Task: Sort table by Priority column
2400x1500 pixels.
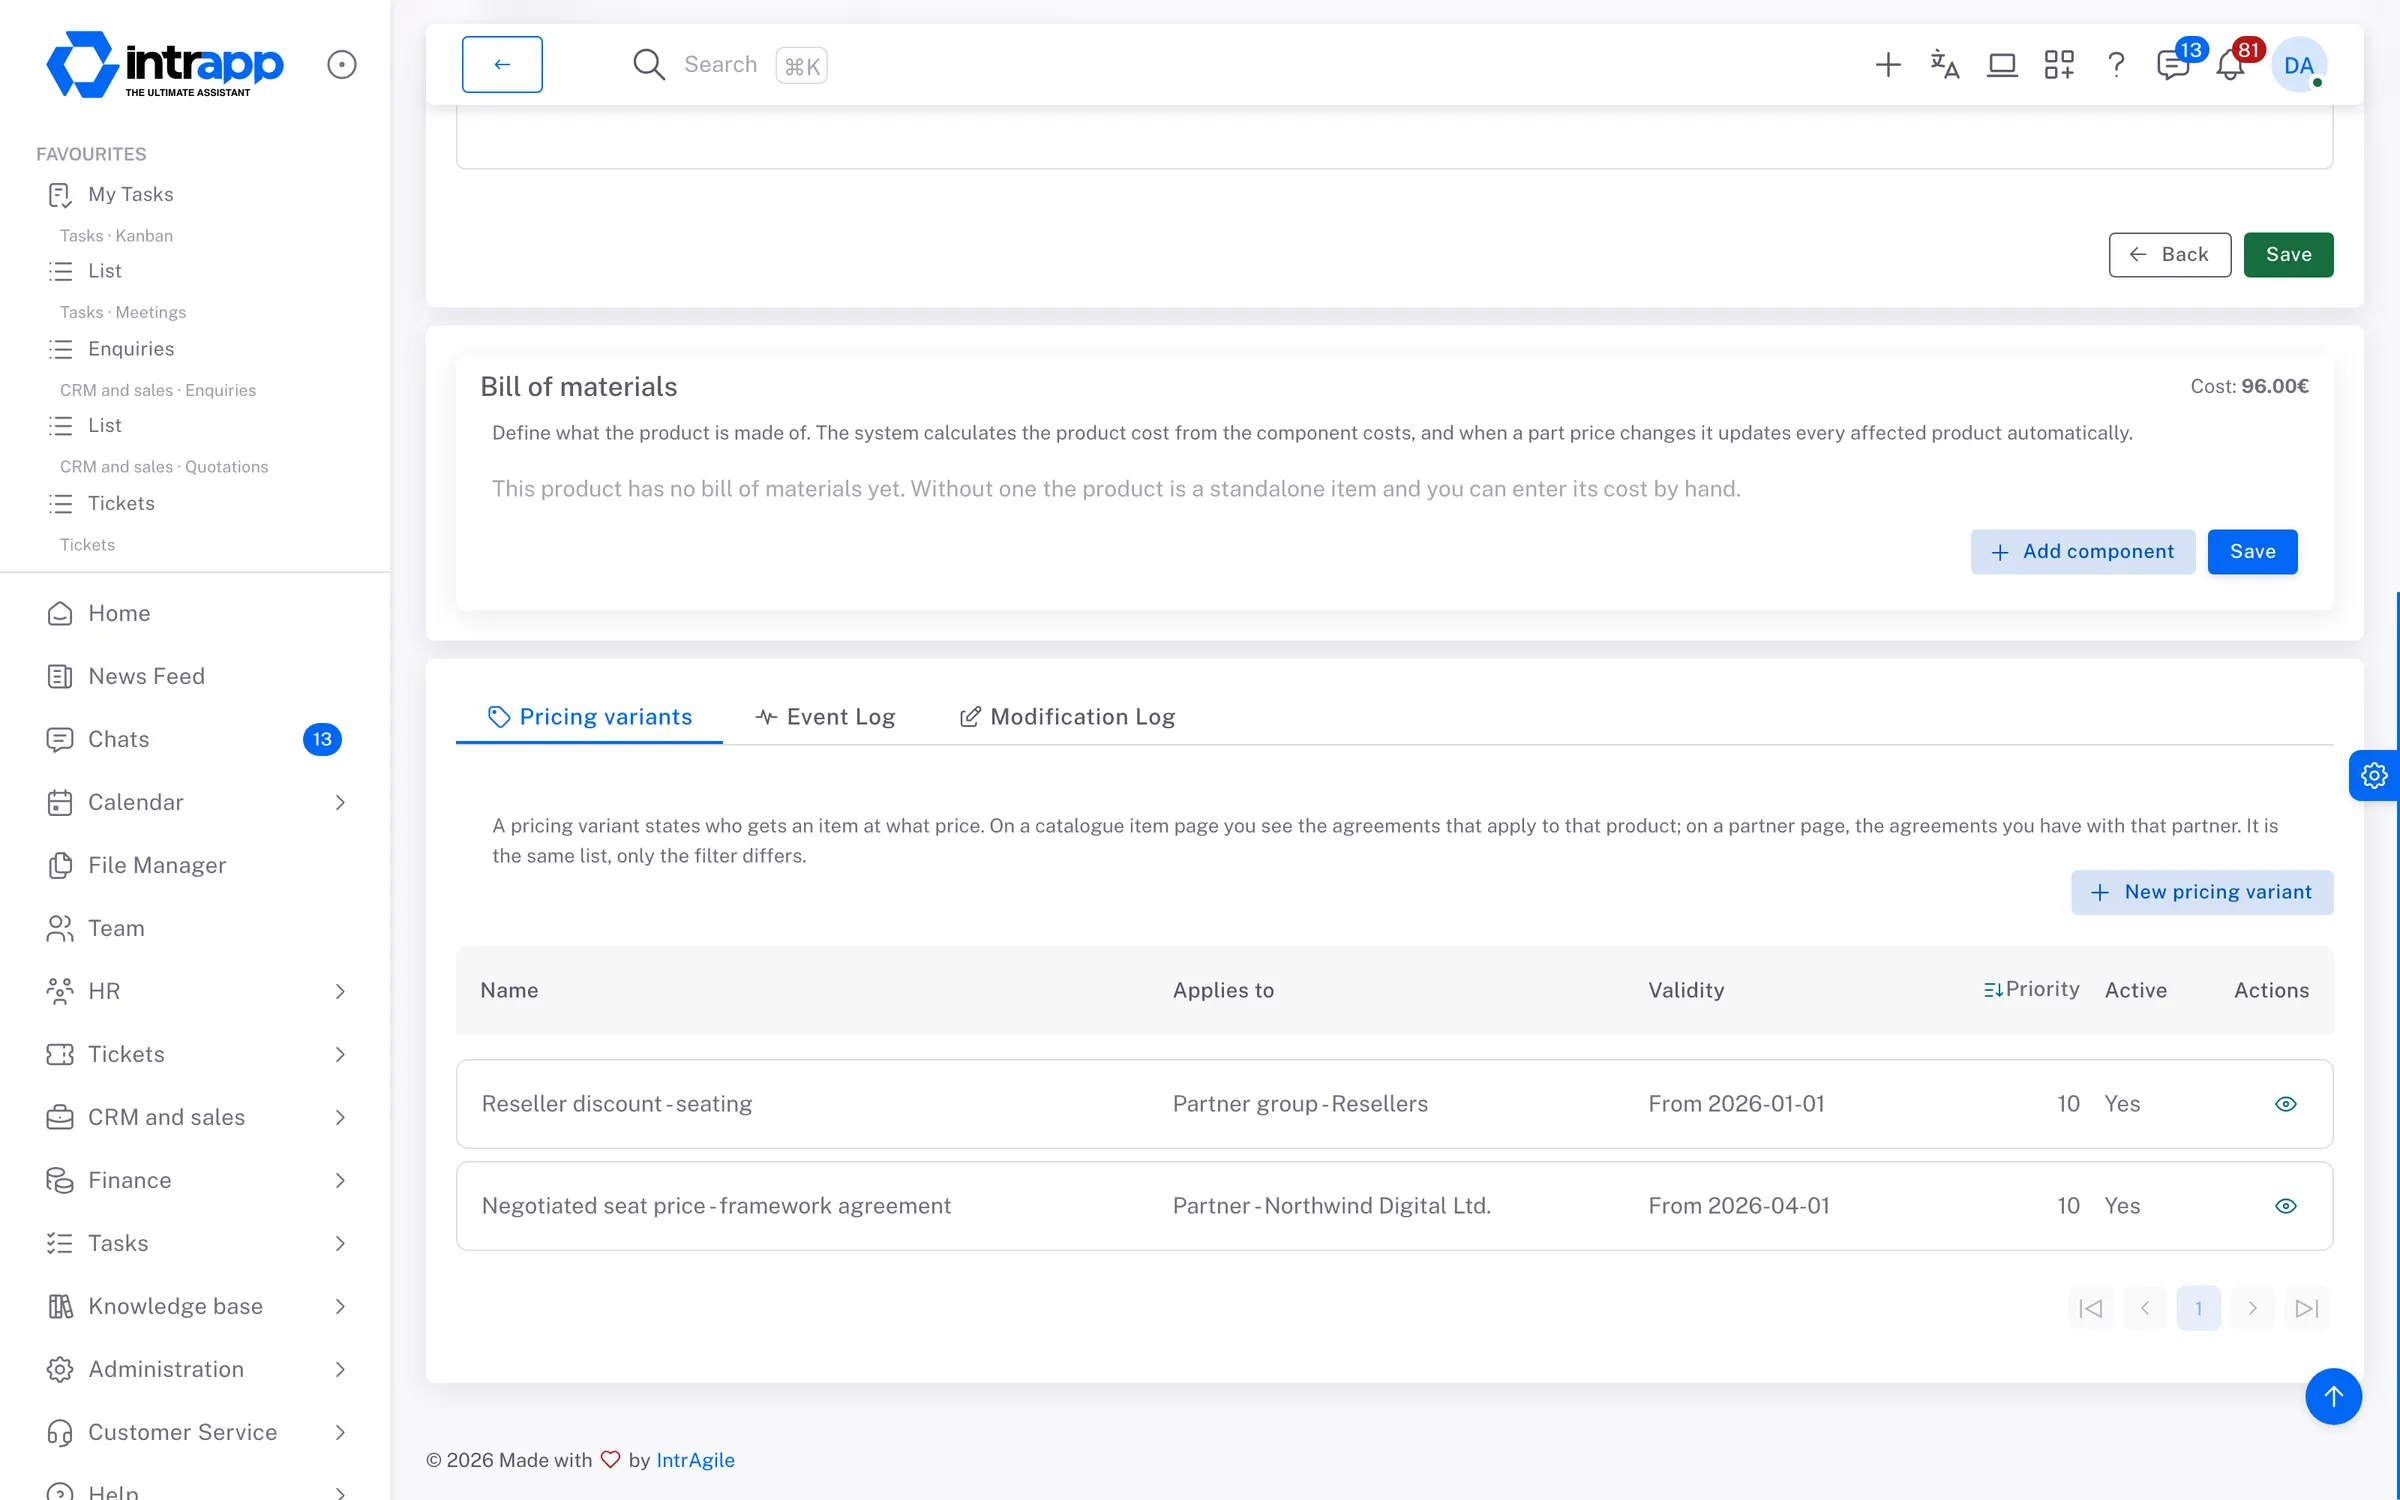Action: point(2031,989)
